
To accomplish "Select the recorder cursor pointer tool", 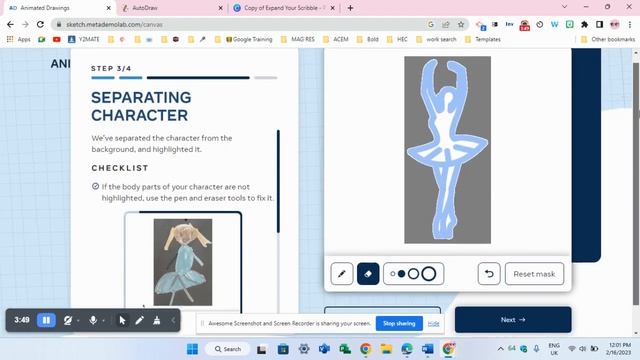I will tap(122, 320).
